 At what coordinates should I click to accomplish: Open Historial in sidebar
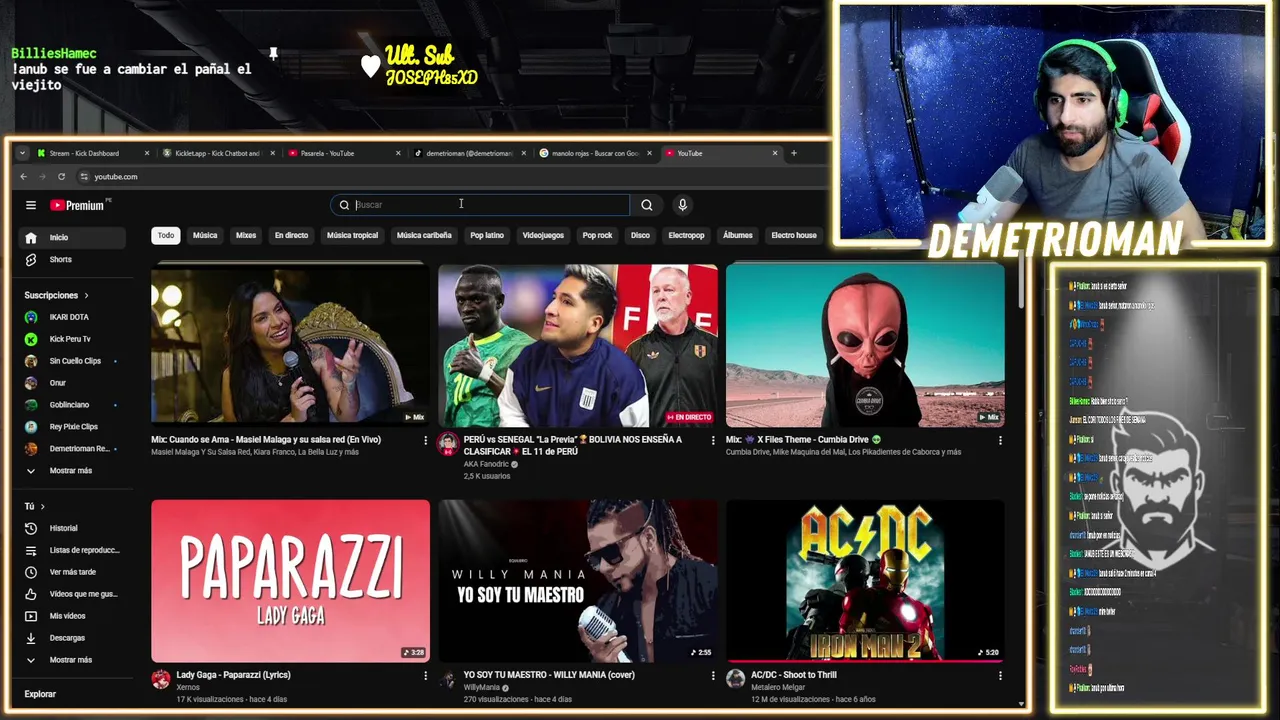click(71, 528)
